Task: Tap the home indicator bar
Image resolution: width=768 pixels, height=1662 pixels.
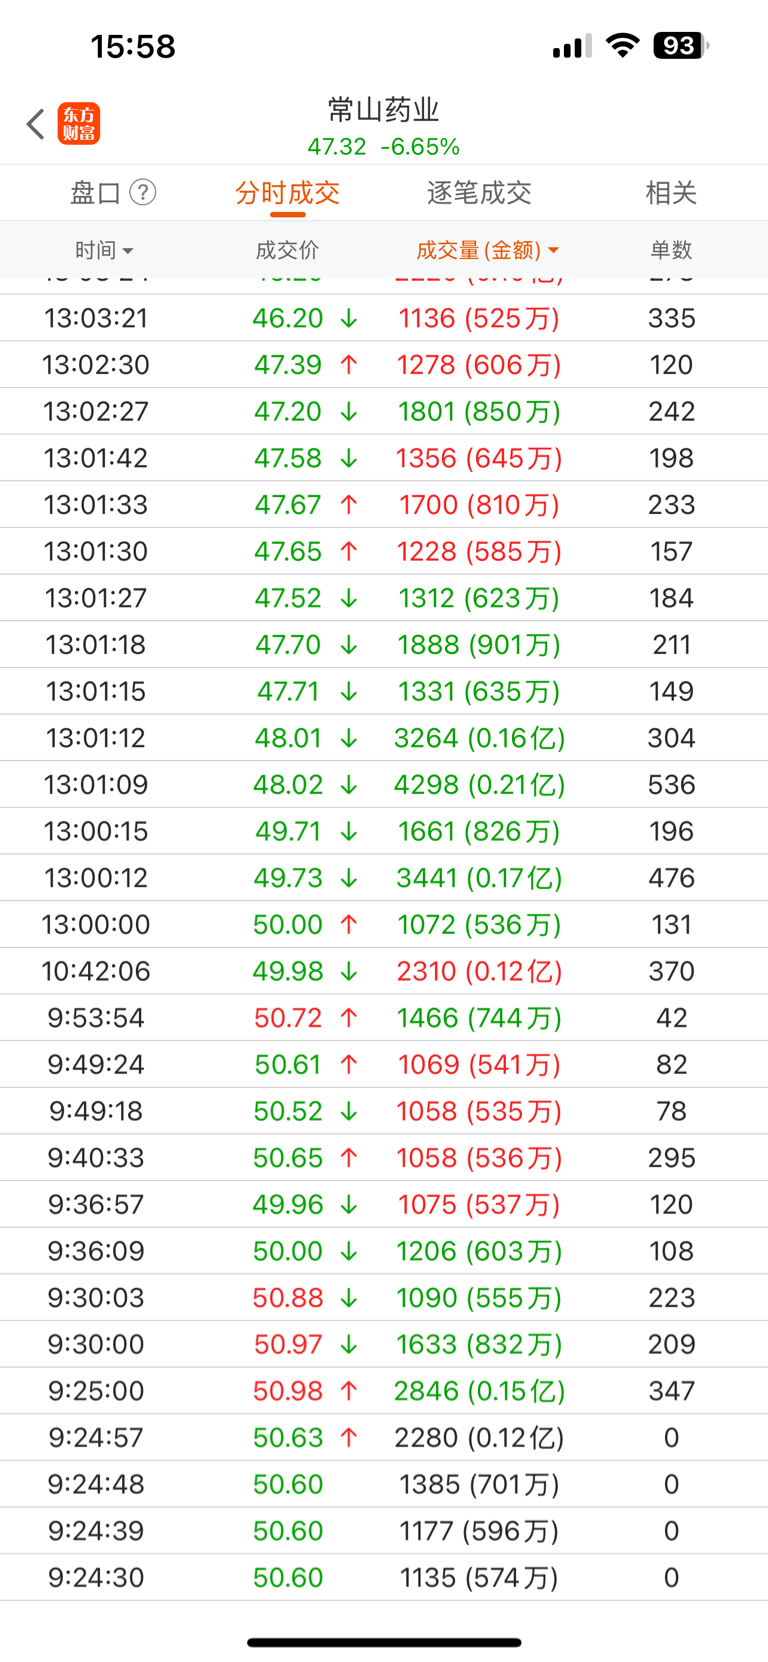Action: coord(384,1642)
